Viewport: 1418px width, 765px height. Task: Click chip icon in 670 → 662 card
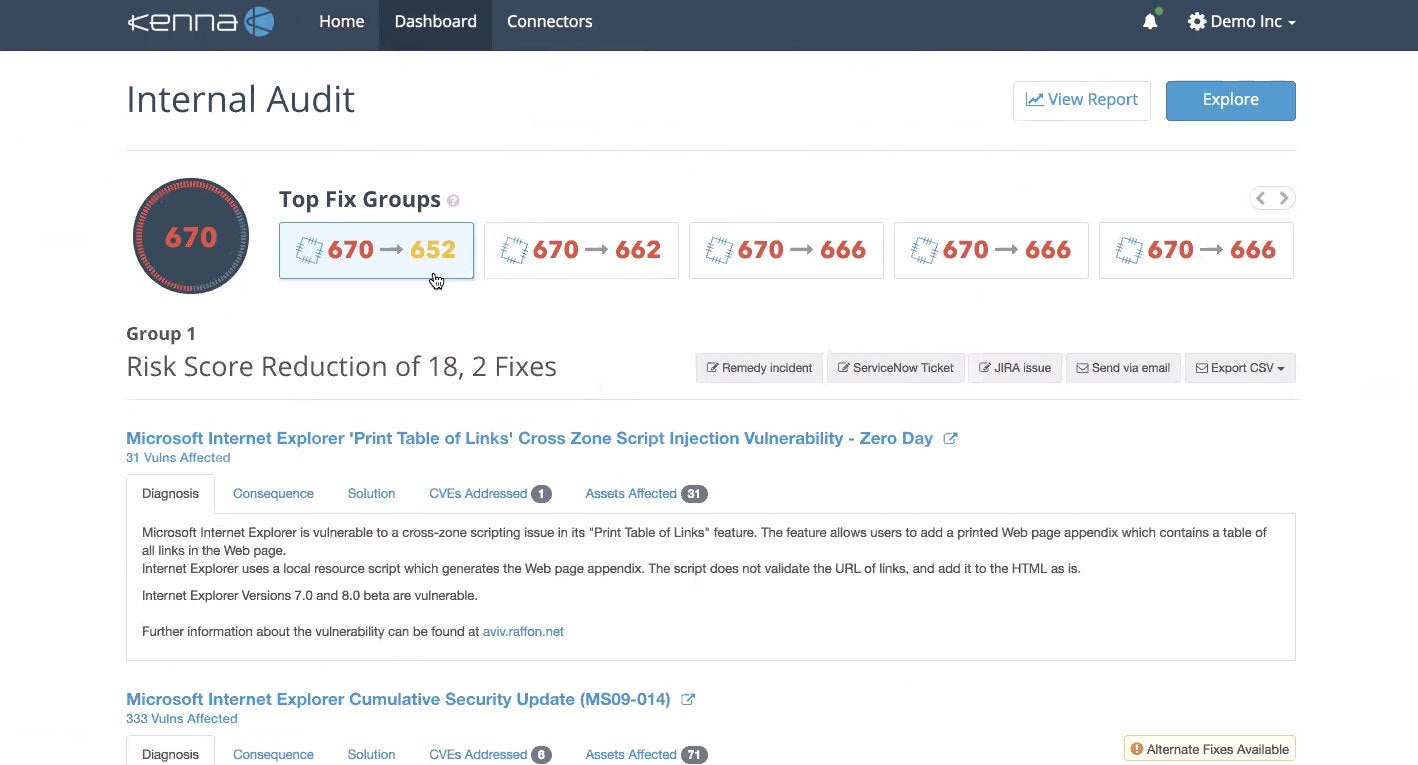[x=514, y=250]
